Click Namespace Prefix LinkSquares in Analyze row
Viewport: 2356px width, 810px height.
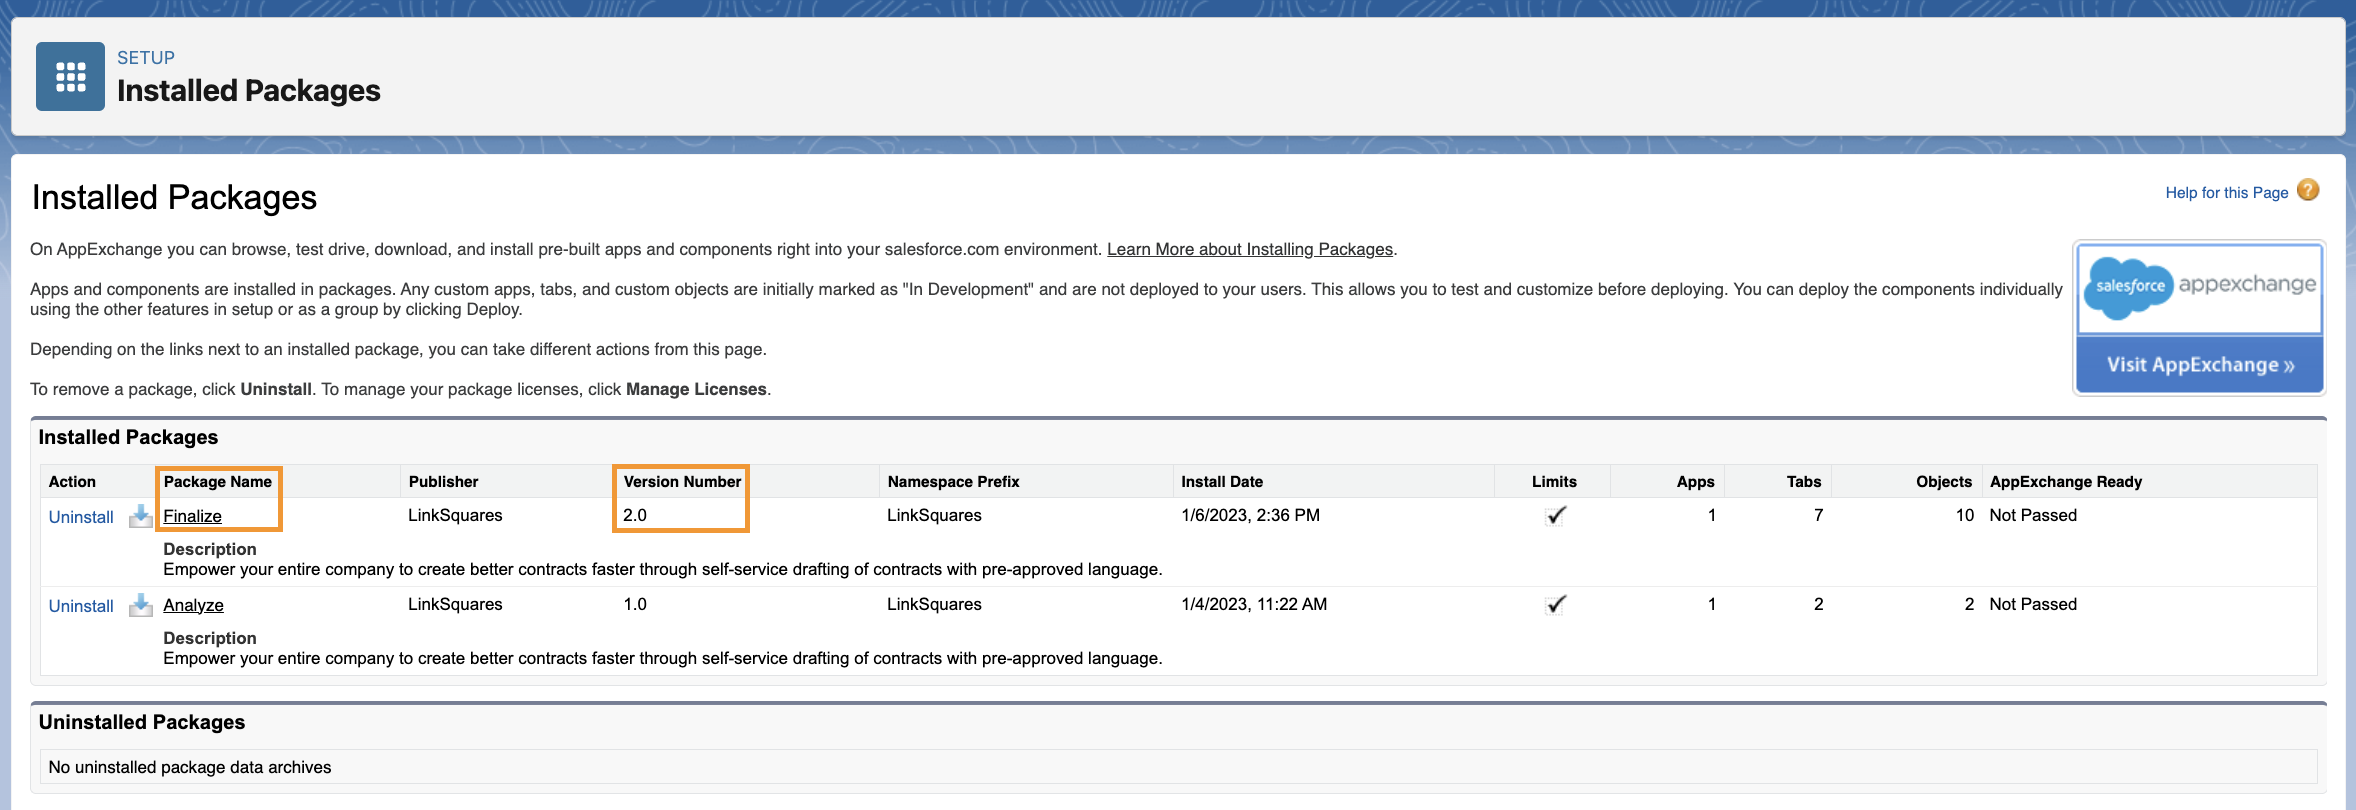[934, 604]
